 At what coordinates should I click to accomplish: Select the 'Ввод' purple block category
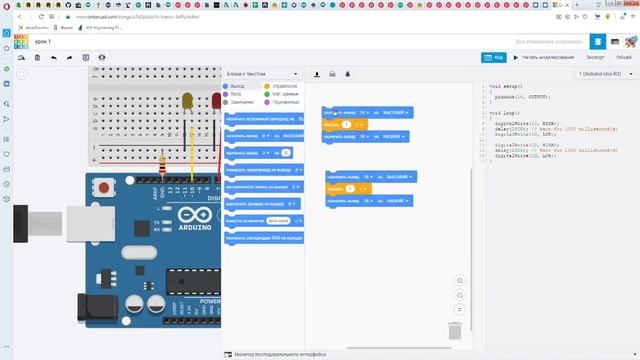click(232, 94)
